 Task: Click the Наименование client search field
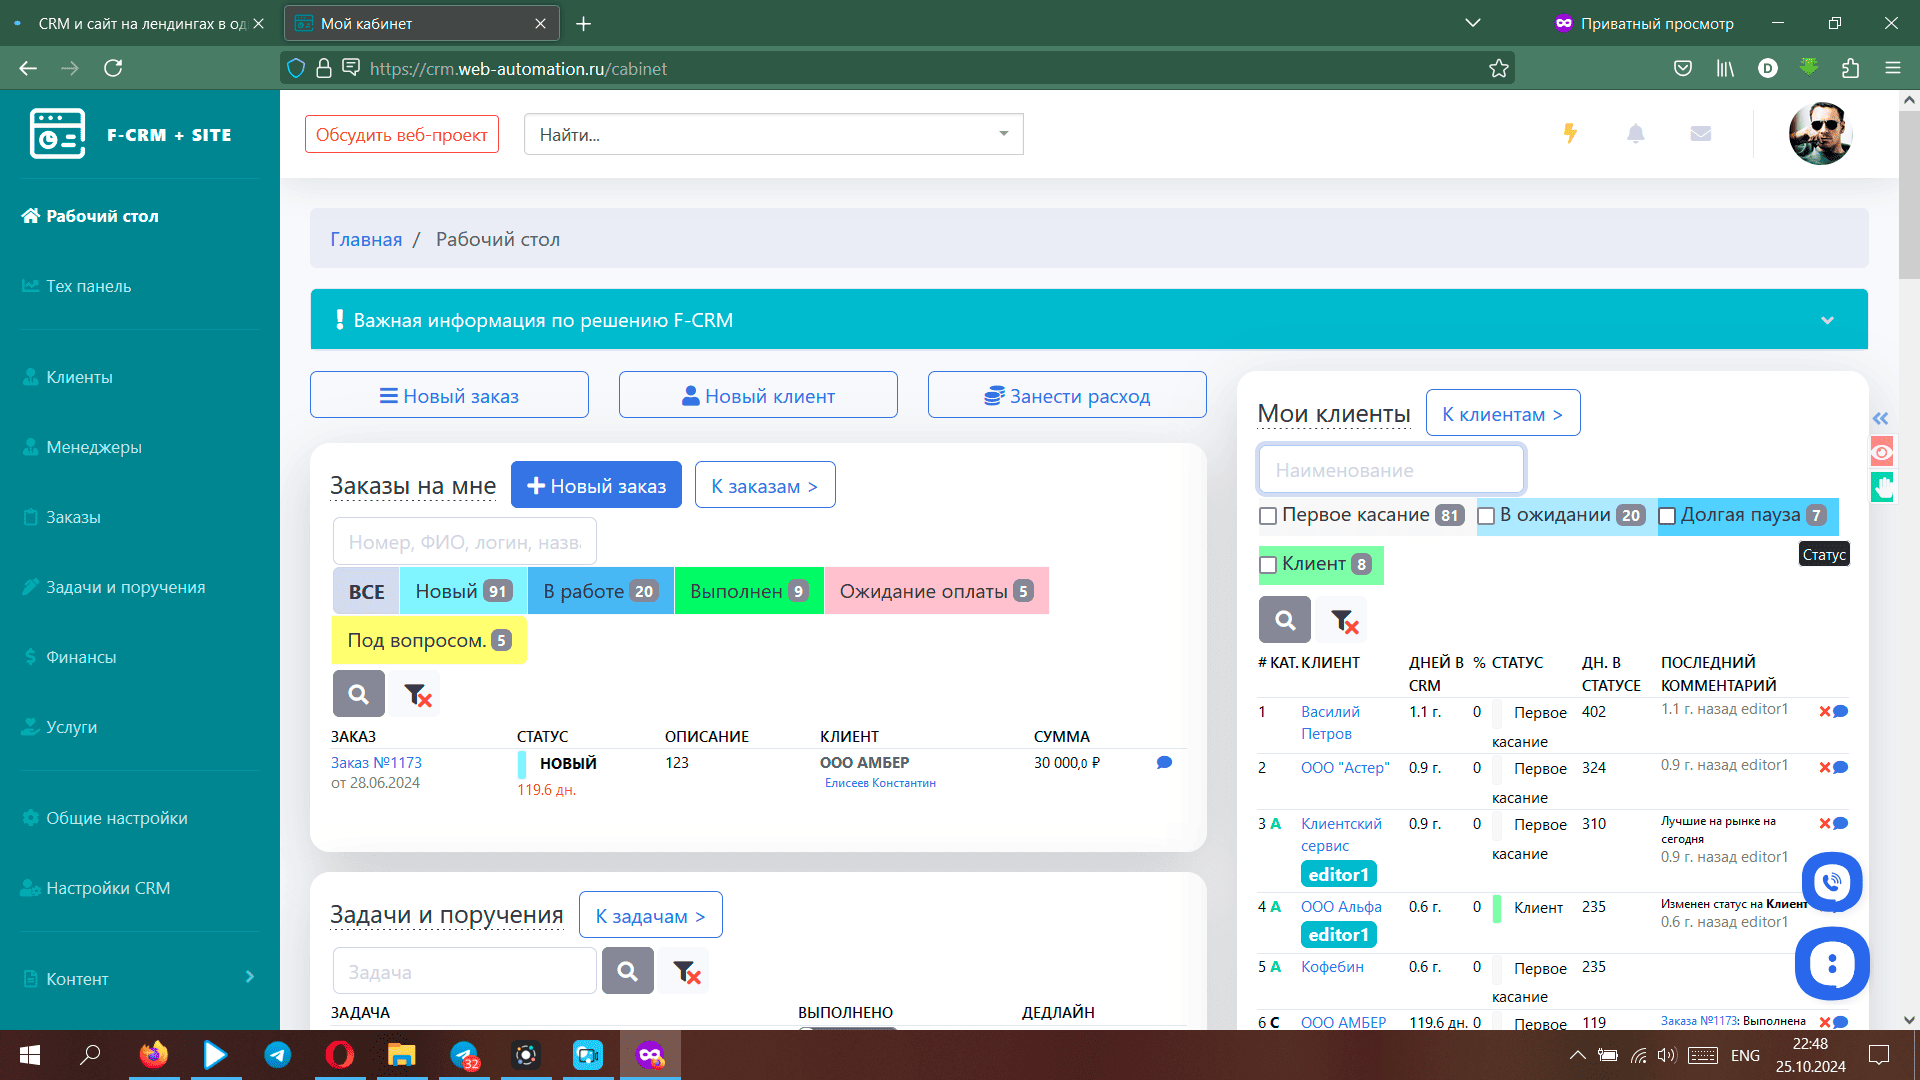click(1390, 470)
